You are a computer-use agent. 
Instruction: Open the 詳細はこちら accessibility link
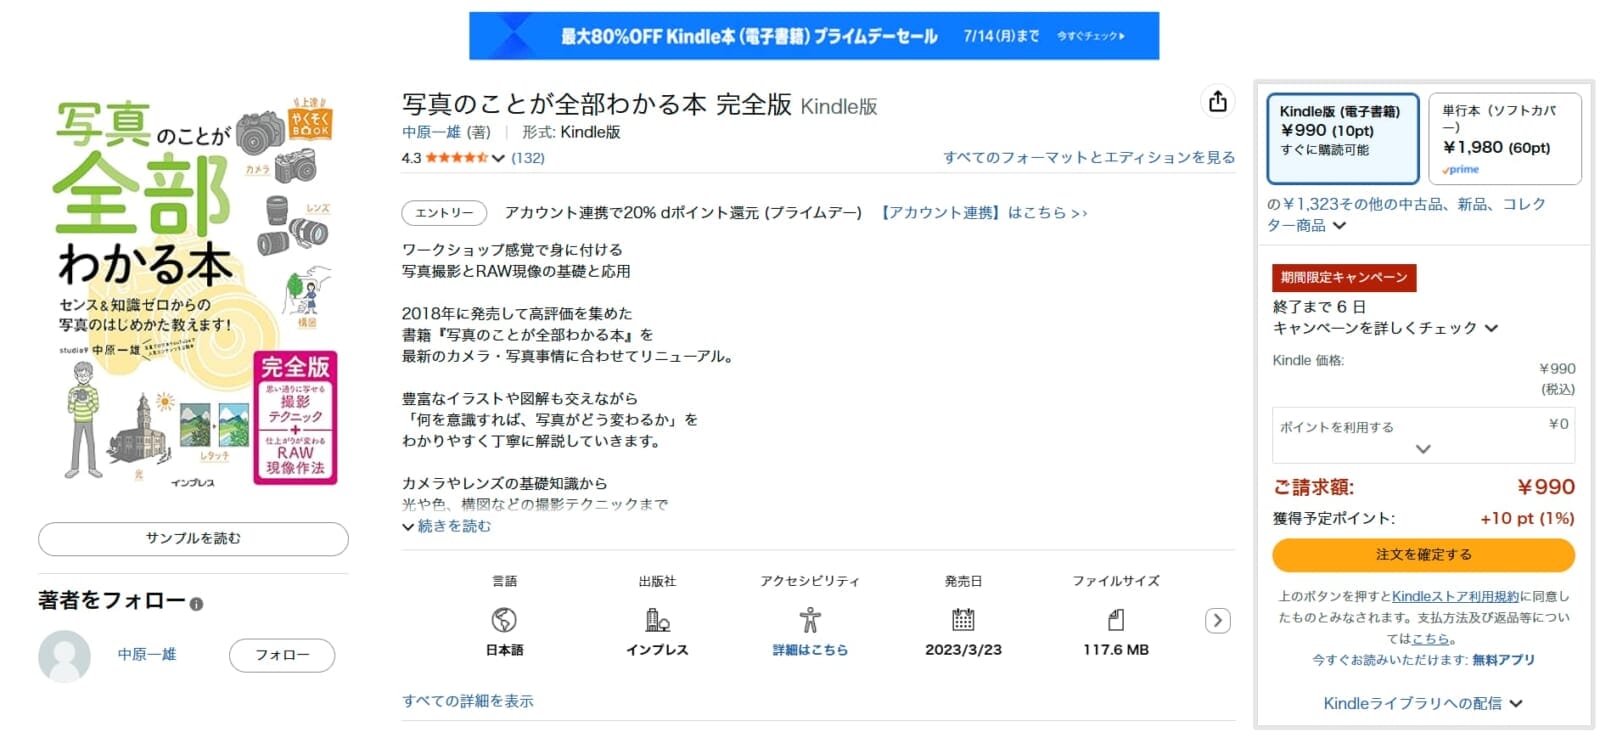(x=810, y=650)
